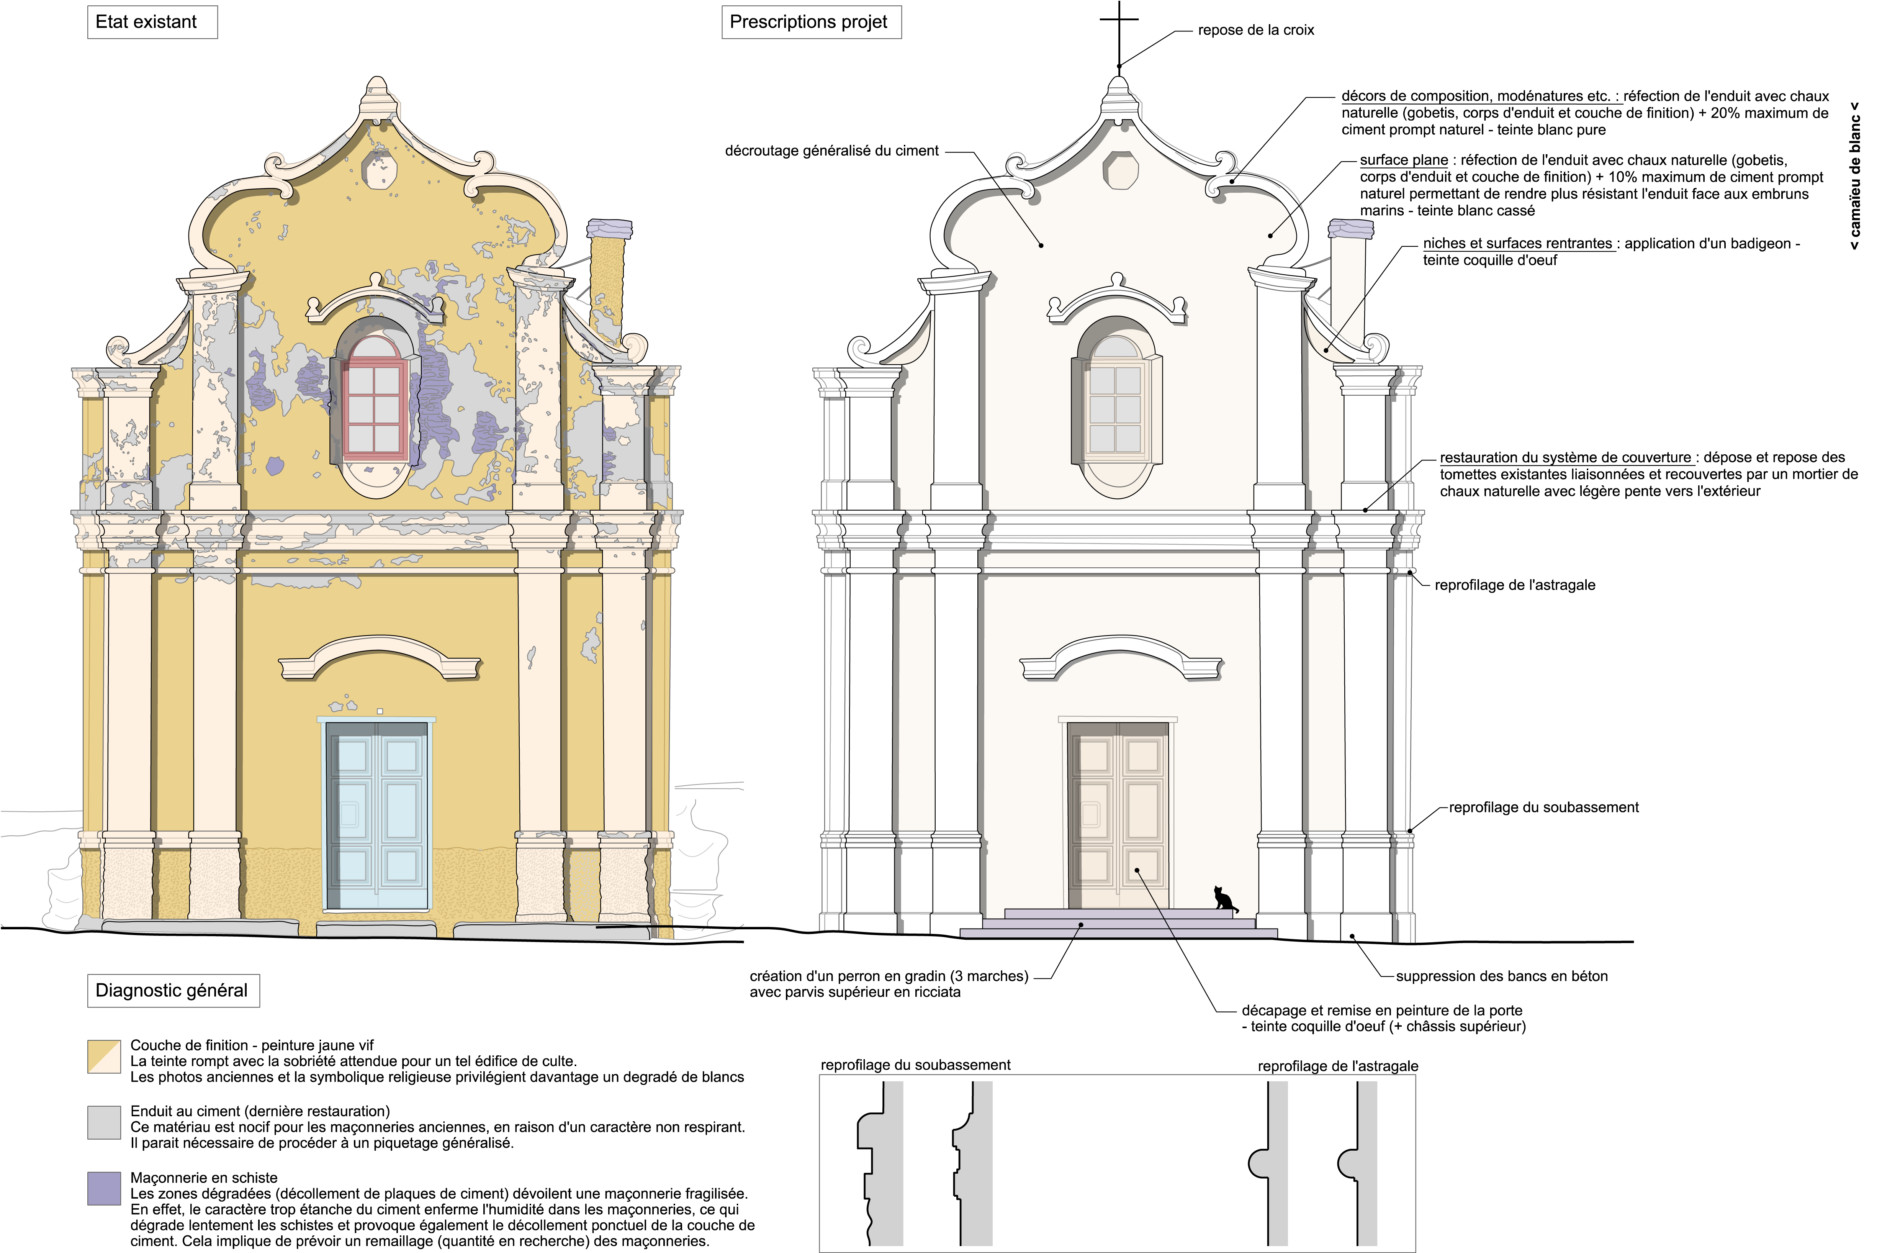Click the 'suppression des bancs en béton' label
This screenshot has height=1253, width=1900.
1501,976
